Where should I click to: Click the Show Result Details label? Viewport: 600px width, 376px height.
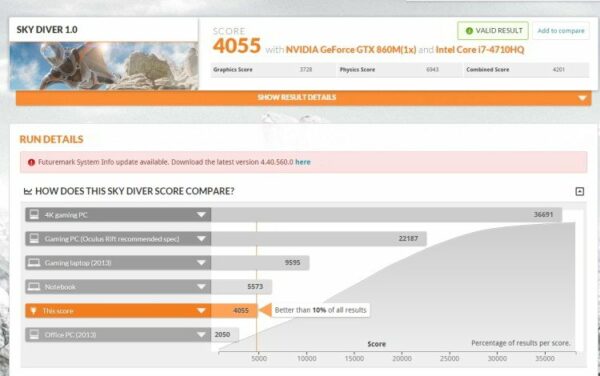(x=297, y=98)
